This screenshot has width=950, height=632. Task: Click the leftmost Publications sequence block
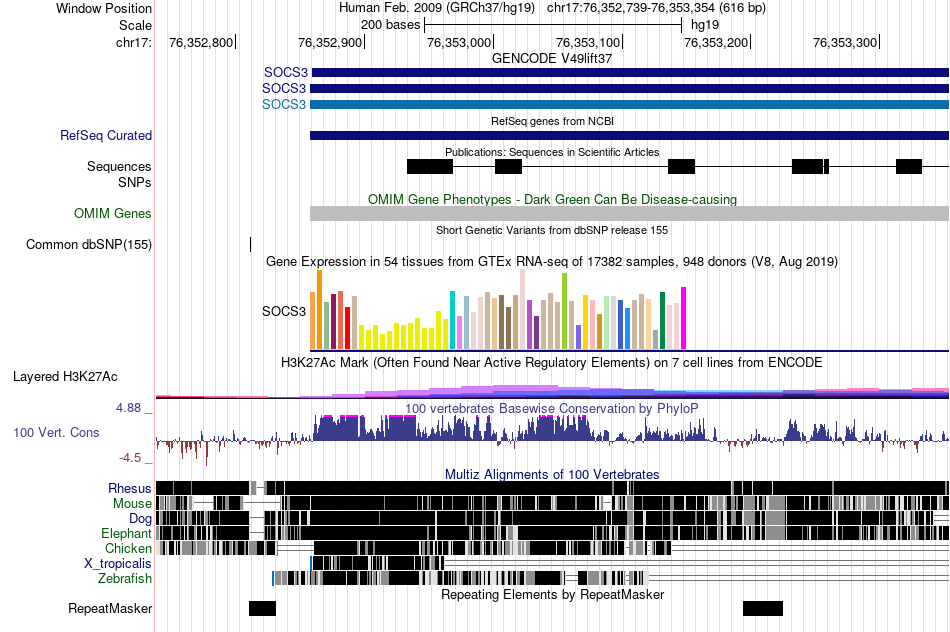point(430,166)
